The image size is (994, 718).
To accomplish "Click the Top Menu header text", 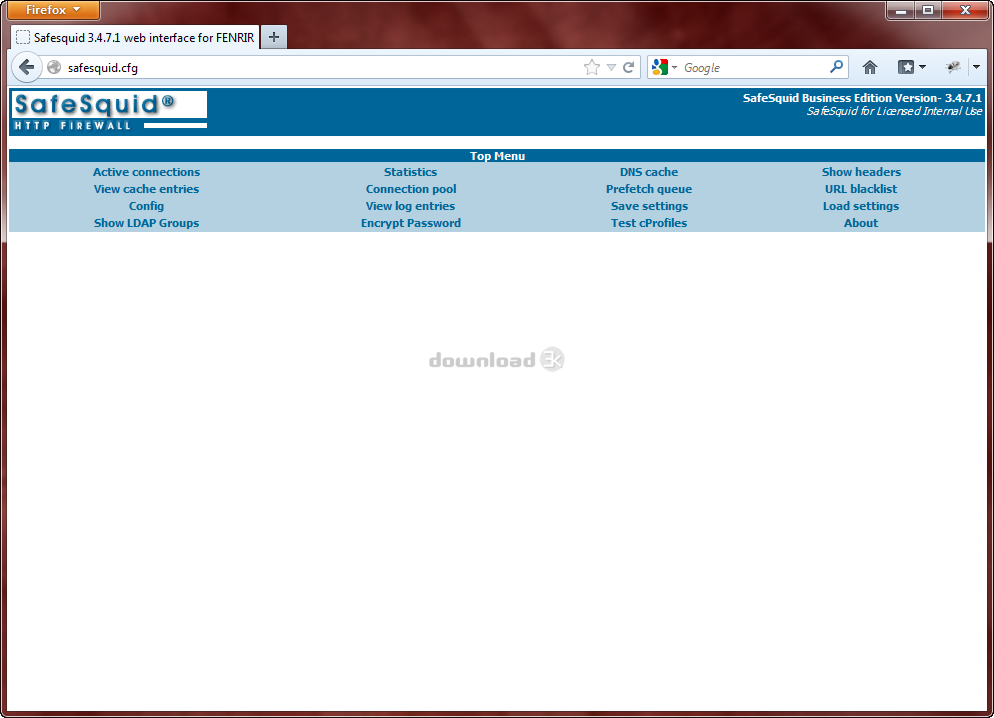I will 498,156.
